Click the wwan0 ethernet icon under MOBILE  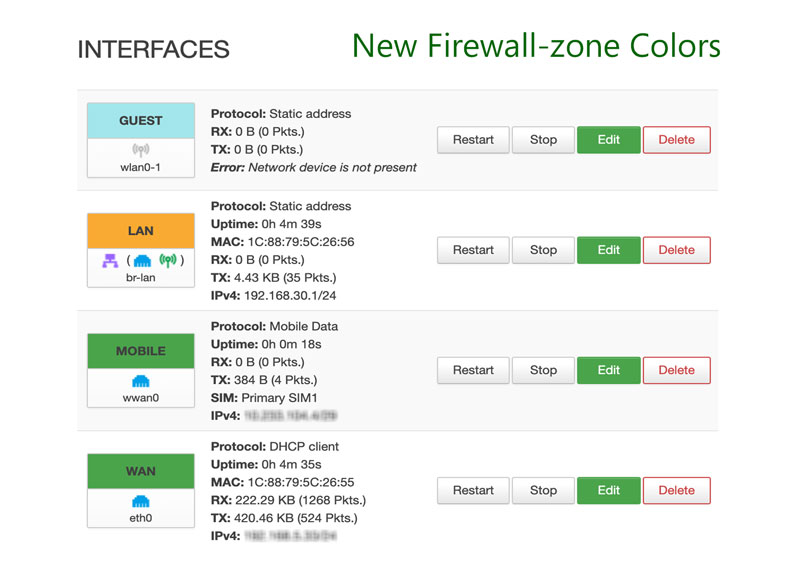pyautogui.click(x=141, y=381)
